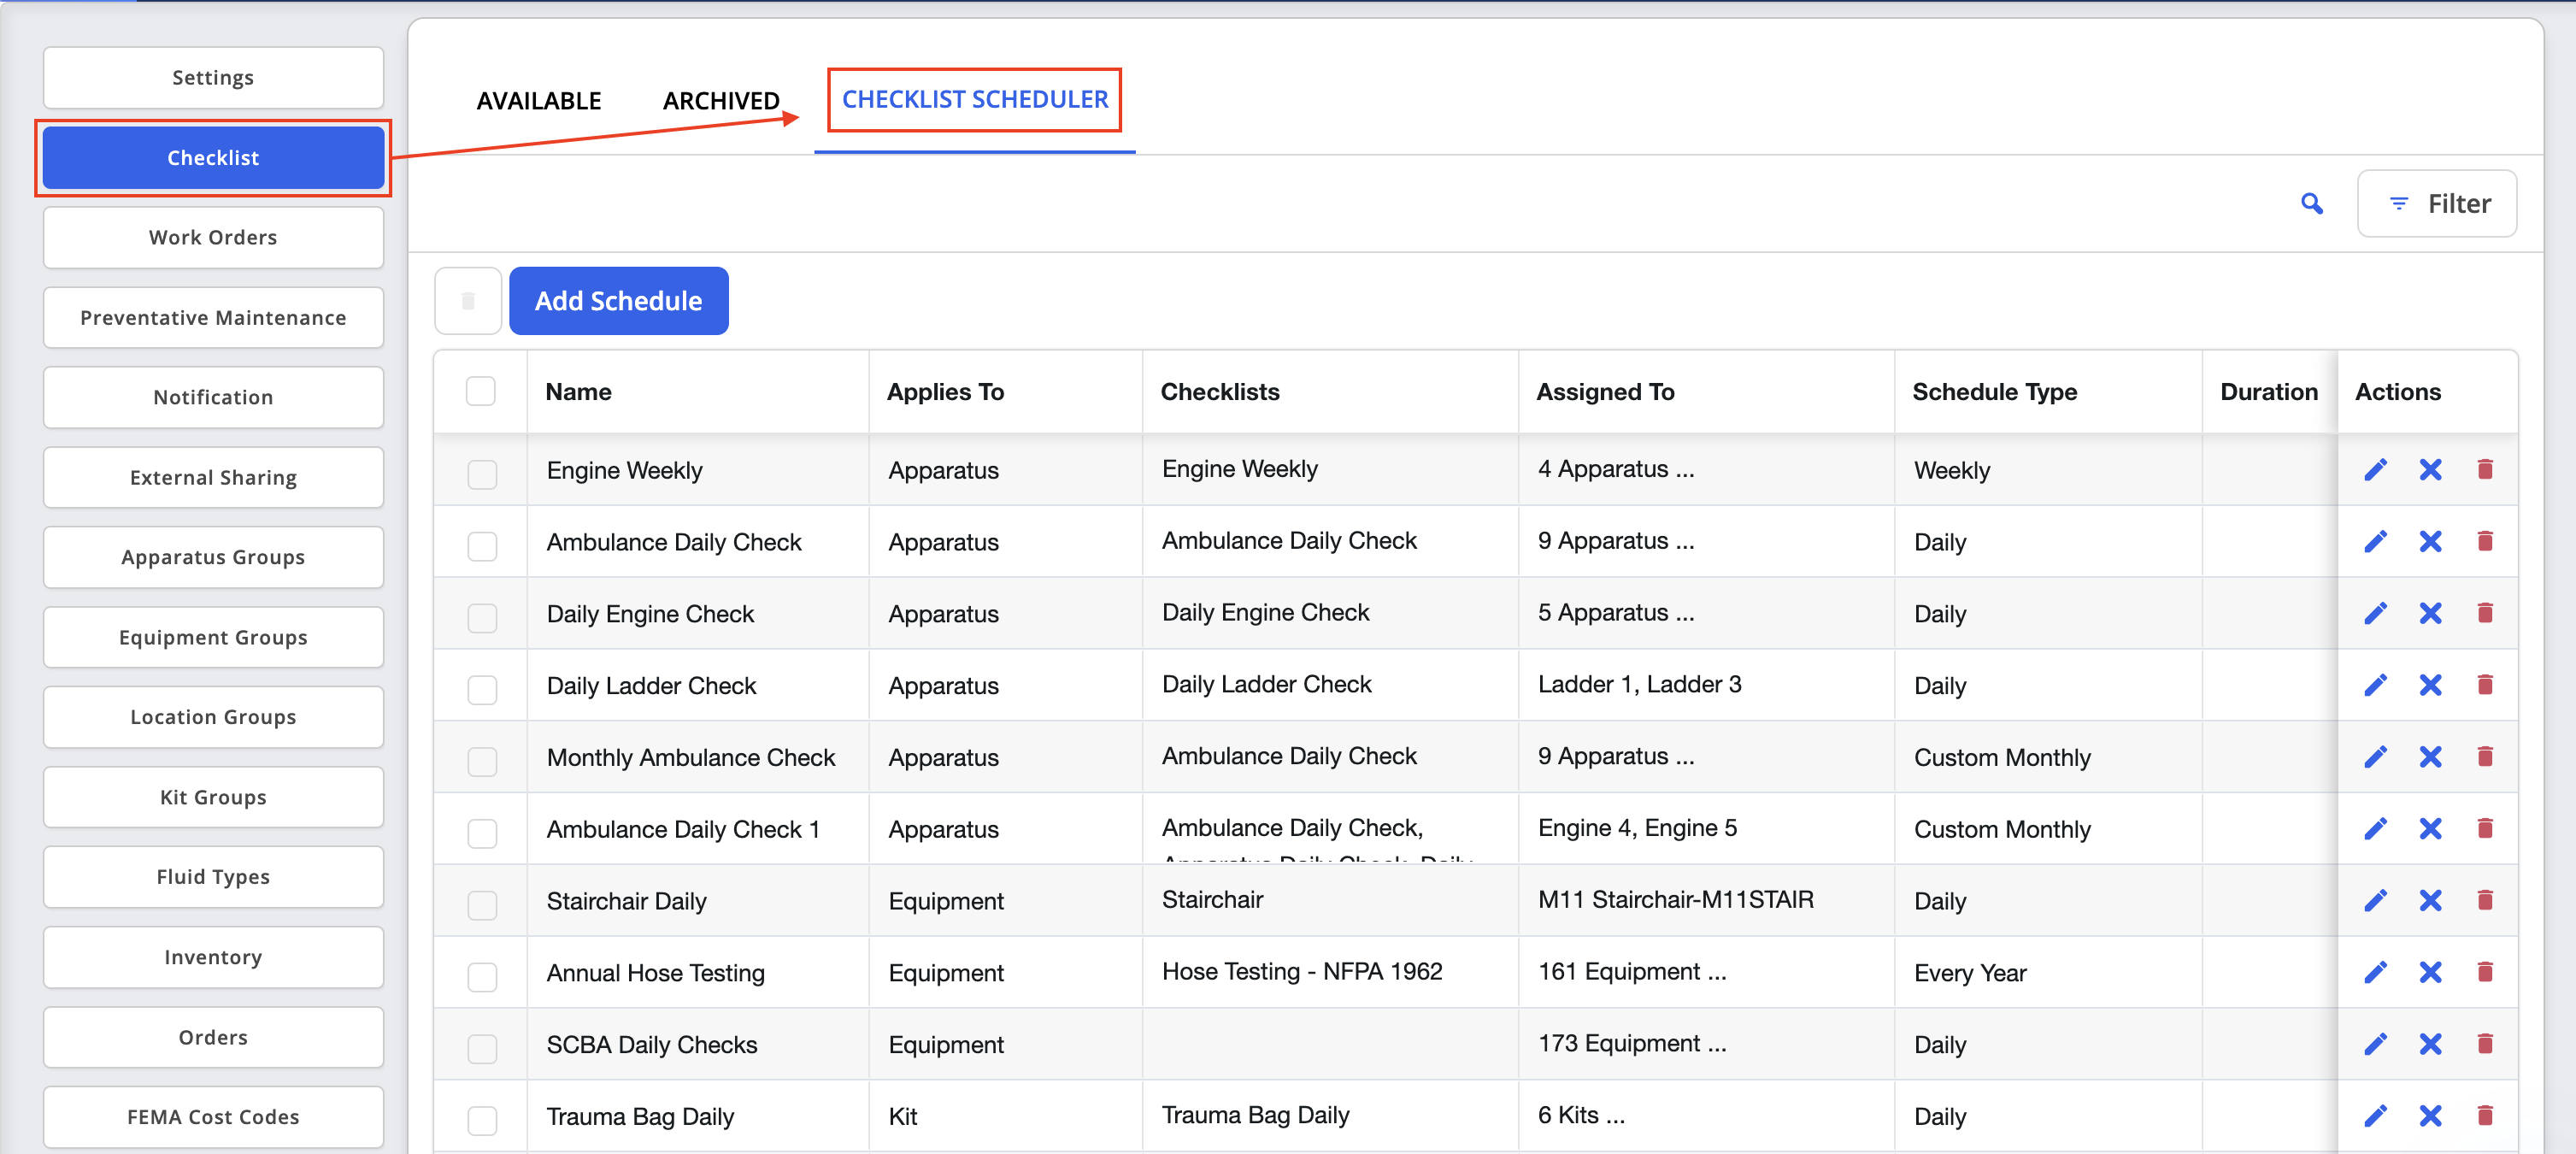This screenshot has height=1154, width=2576.
Task: Open the Filter button
Action: pyautogui.click(x=2437, y=204)
